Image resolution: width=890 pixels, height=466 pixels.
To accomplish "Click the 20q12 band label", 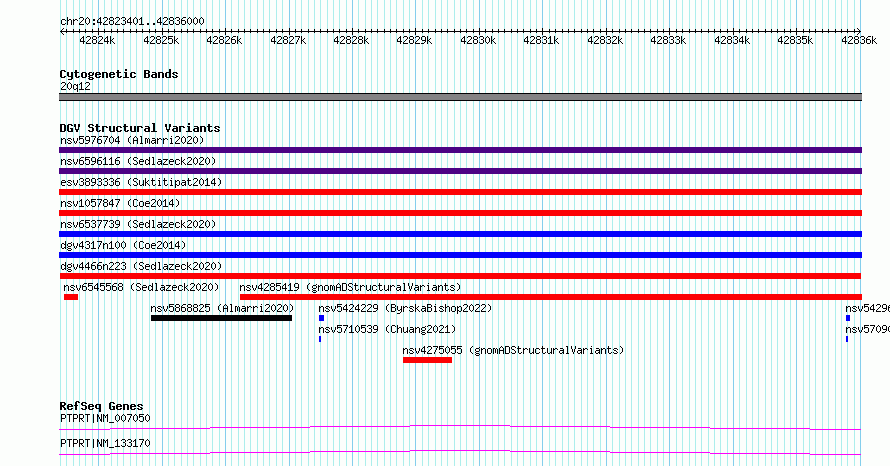I will click(75, 86).
